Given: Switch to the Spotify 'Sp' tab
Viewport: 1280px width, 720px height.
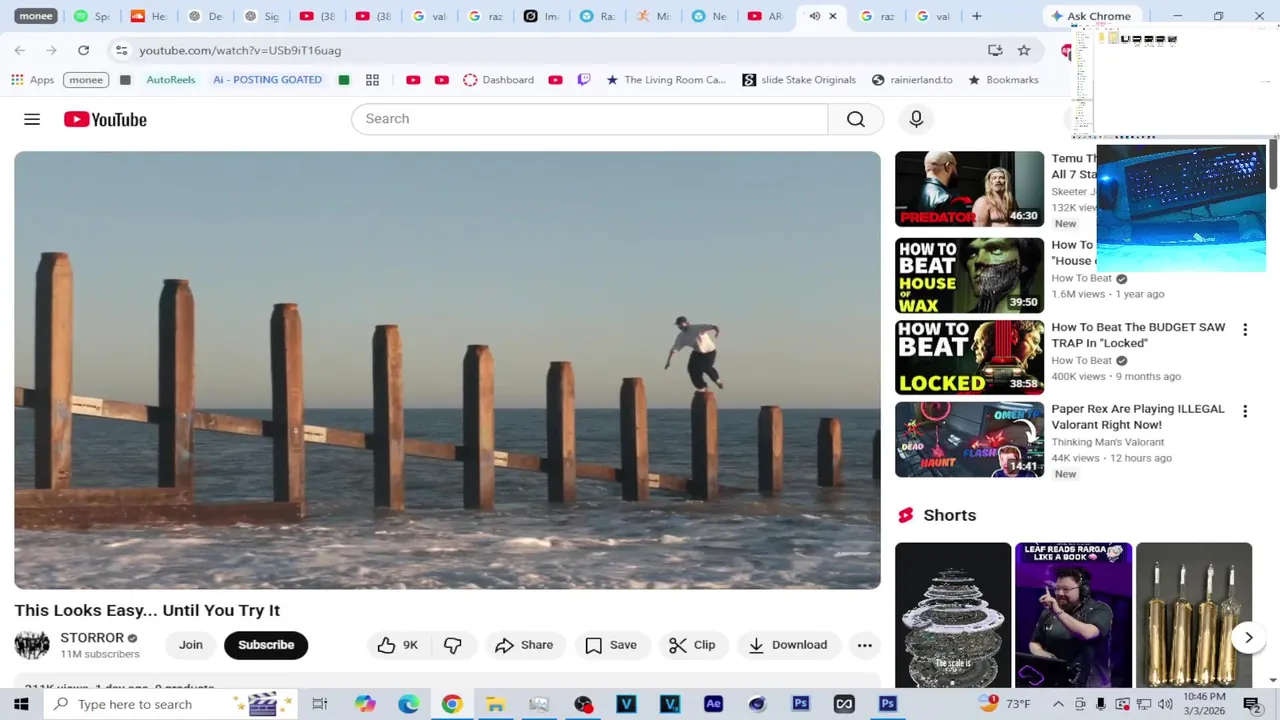Looking at the screenshot, I should click(92, 16).
